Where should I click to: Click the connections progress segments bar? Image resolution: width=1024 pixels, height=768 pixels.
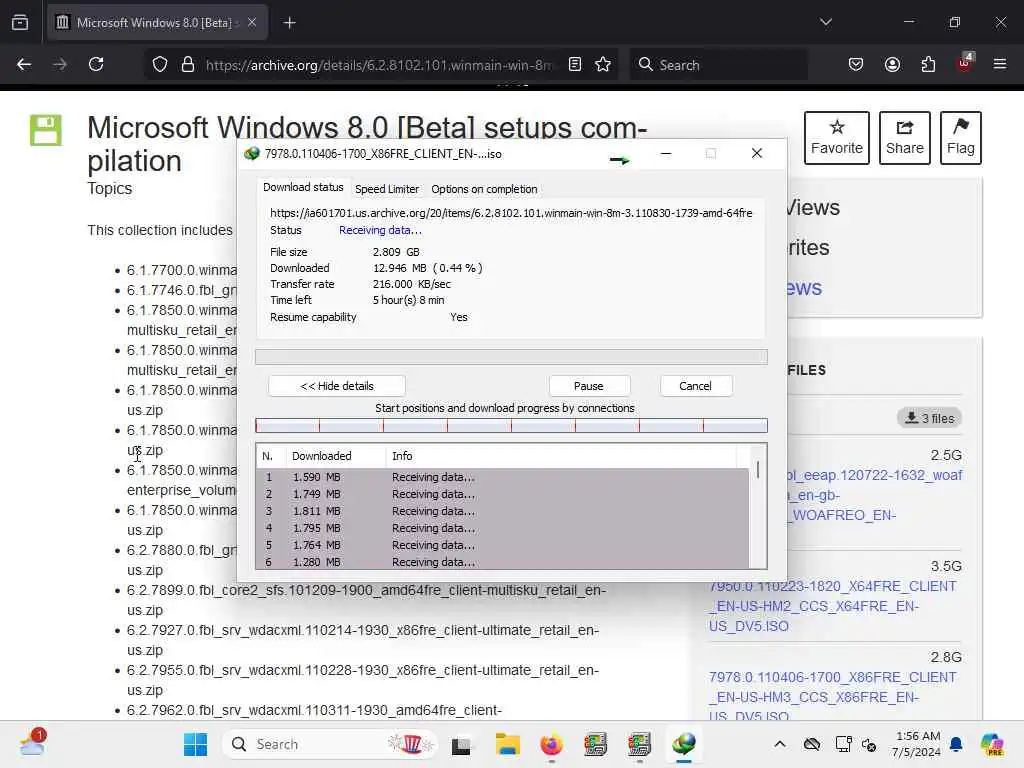(511, 426)
